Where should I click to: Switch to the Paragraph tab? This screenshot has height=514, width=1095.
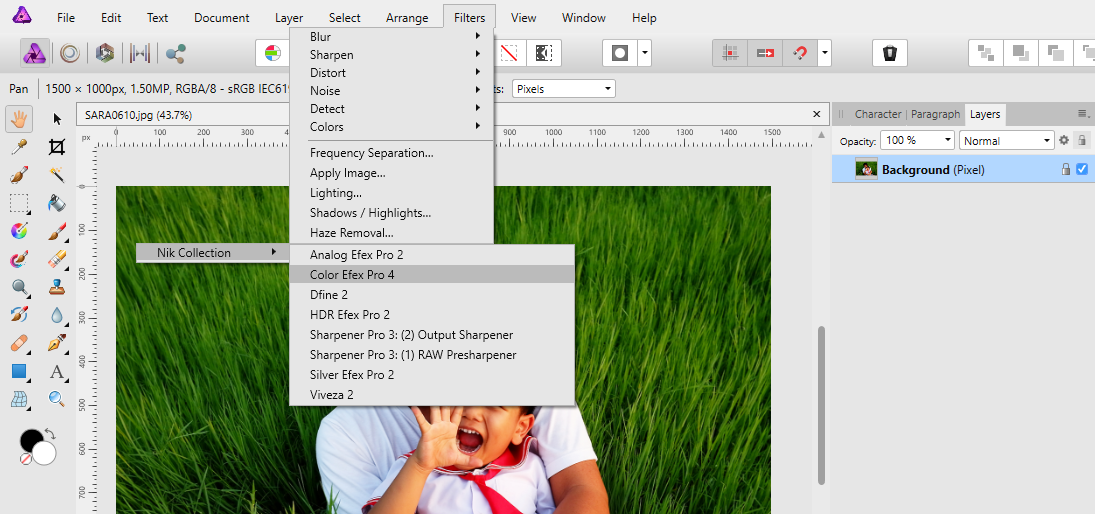point(935,114)
